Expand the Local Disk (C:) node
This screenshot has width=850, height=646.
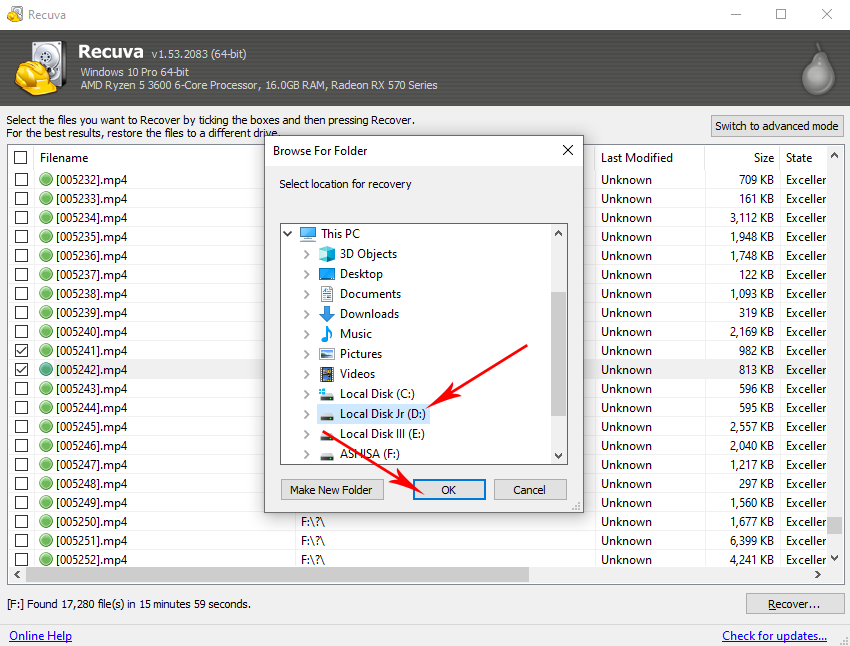(x=307, y=394)
